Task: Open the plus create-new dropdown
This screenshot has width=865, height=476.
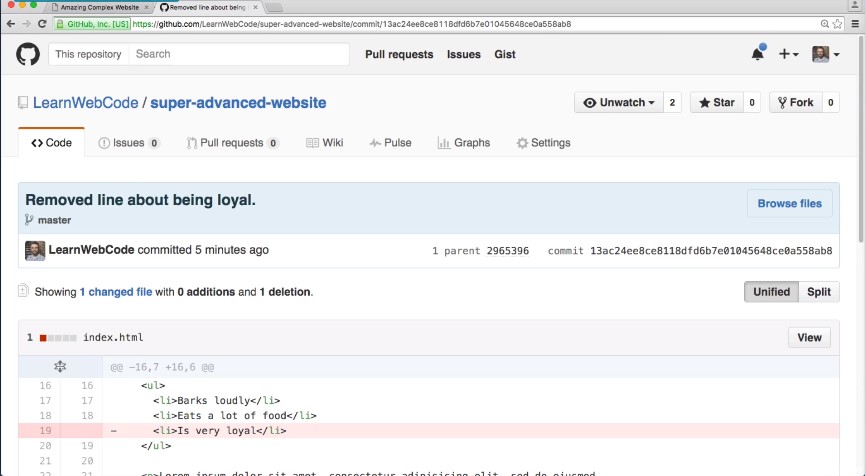Action: pos(789,54)
